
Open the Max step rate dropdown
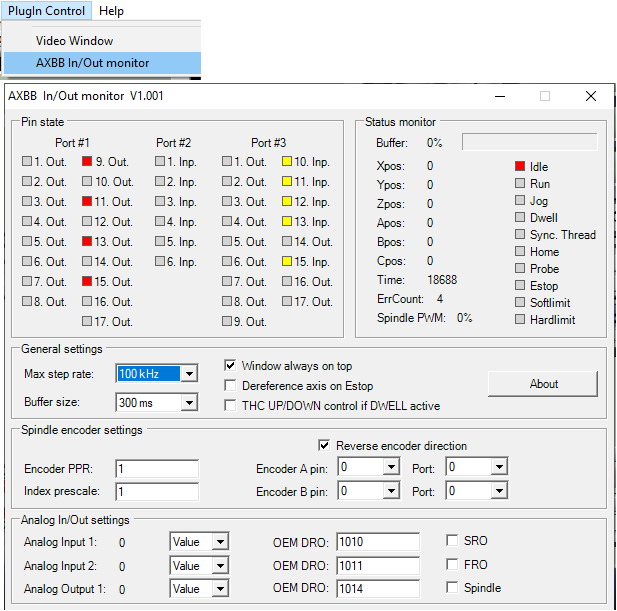pyautogui.click(x=189, y=374)
